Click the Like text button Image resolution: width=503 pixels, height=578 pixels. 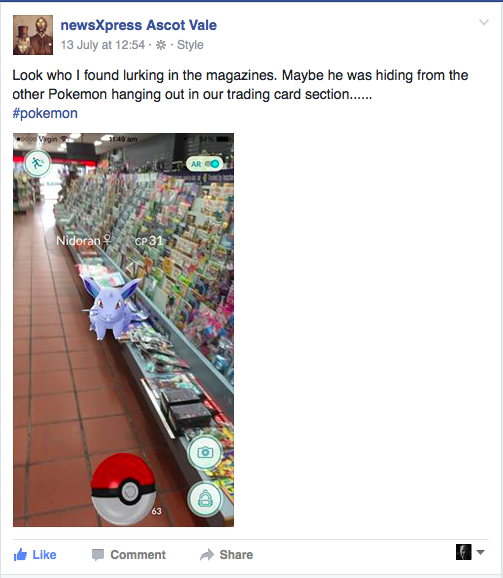click(x=44, y=554)
